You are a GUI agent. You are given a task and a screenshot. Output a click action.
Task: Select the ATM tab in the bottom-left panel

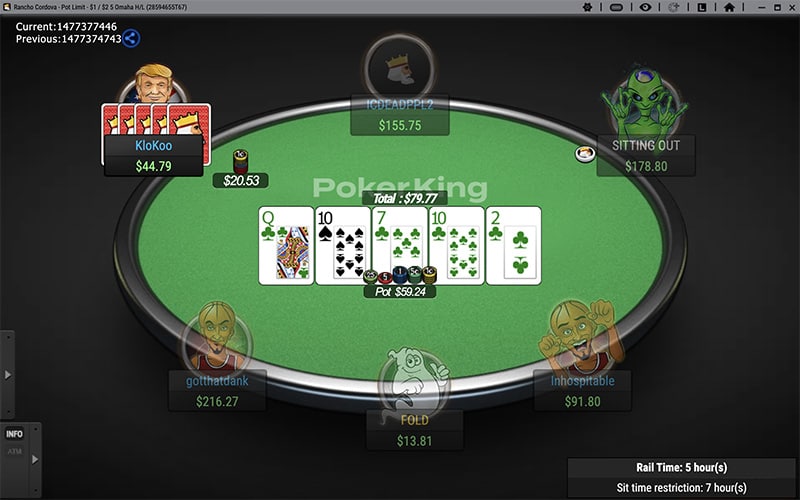coord(14,451)
